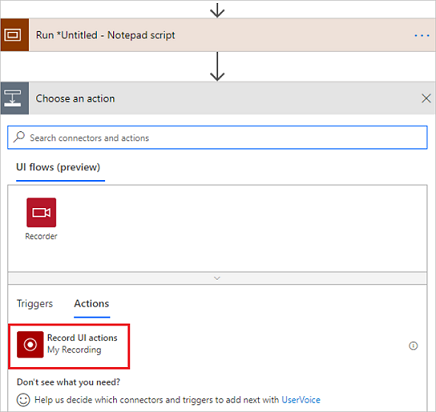436x412 pixels.
Task: Choose the Recorder connector icon
Action: pos(41,212)
